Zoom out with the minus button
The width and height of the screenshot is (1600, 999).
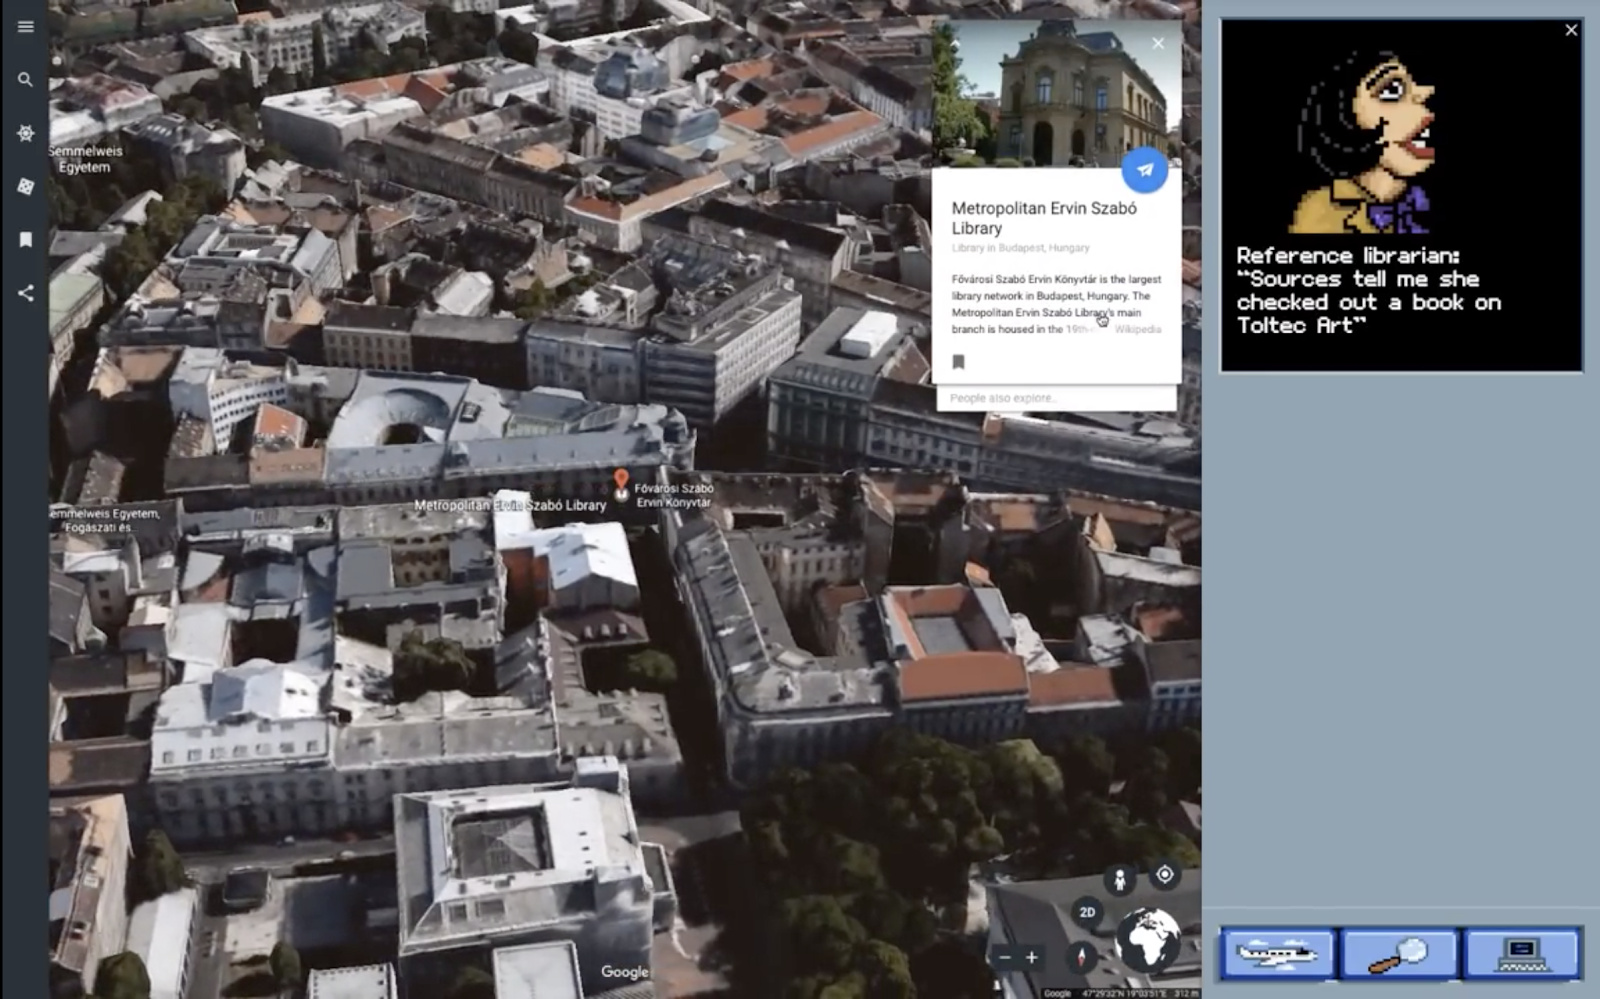click(1005, 958)
